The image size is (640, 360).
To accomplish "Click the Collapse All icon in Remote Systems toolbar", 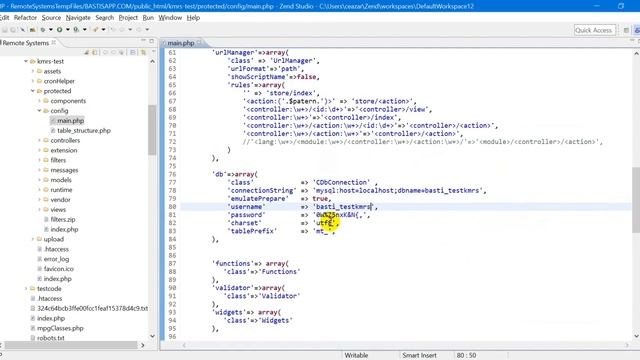I will click(x=133, y=52).
